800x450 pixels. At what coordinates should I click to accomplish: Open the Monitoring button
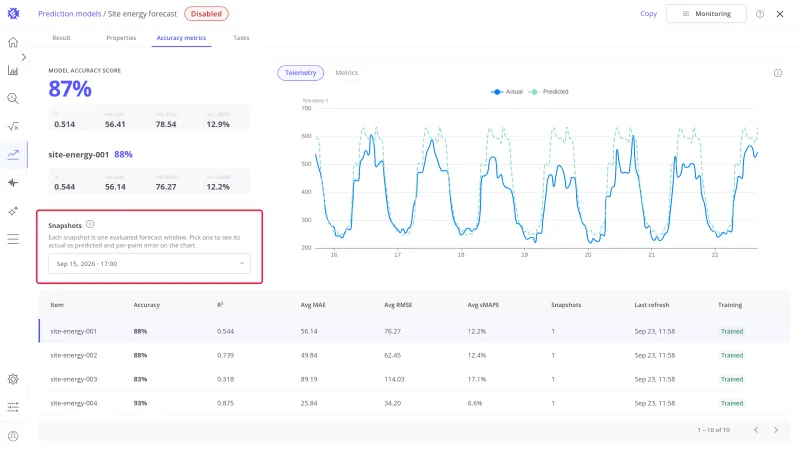pyautogui.click(x=706, y=14)
